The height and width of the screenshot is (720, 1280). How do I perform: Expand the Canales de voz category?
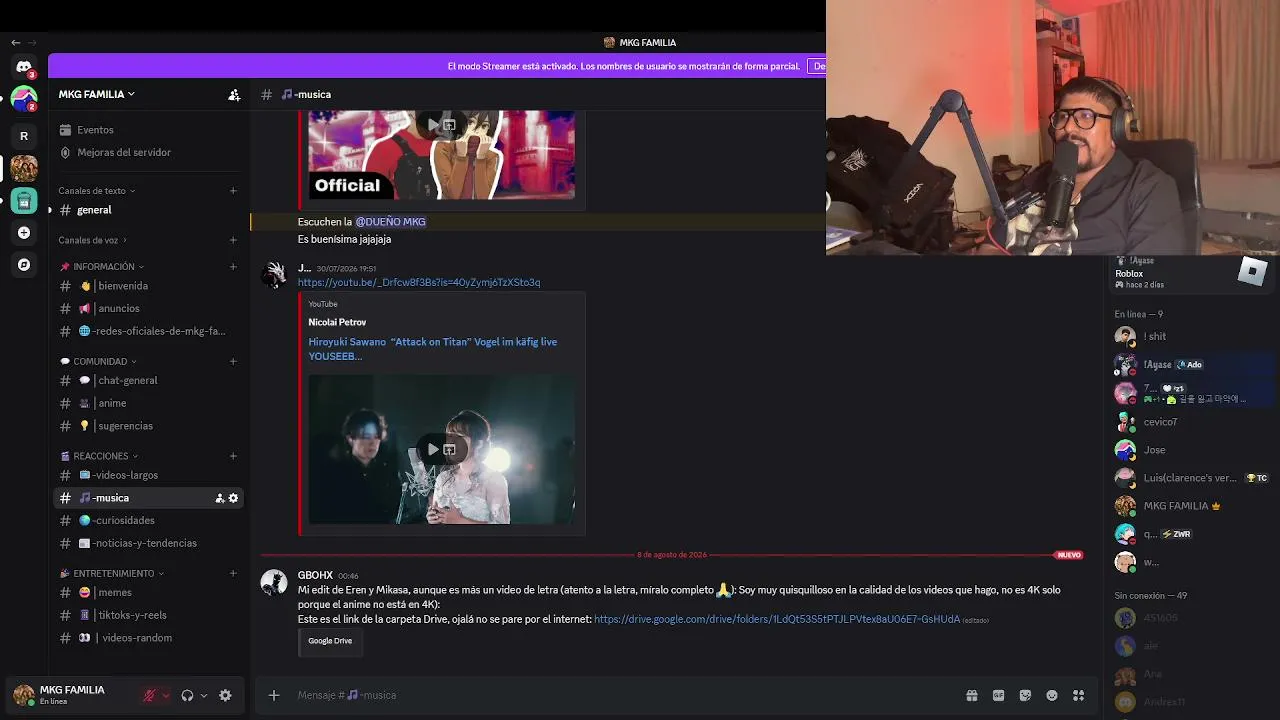coord(92,240)
